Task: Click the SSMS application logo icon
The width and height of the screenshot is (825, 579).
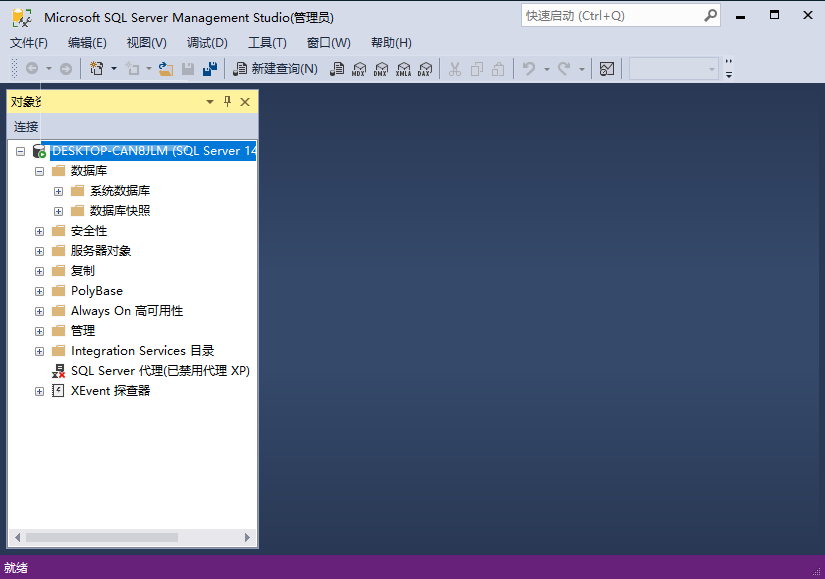Action: pyautogui.click(x=22, y=17)
